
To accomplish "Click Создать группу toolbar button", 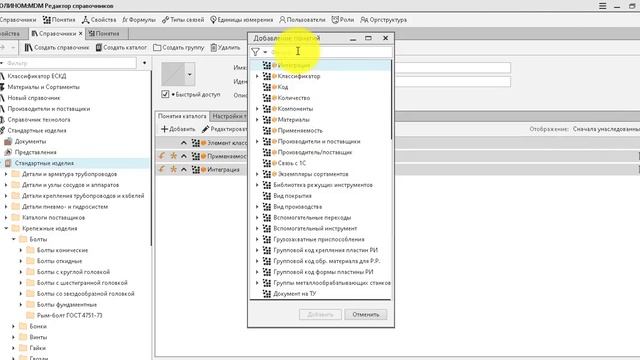I will pos(178,47).
